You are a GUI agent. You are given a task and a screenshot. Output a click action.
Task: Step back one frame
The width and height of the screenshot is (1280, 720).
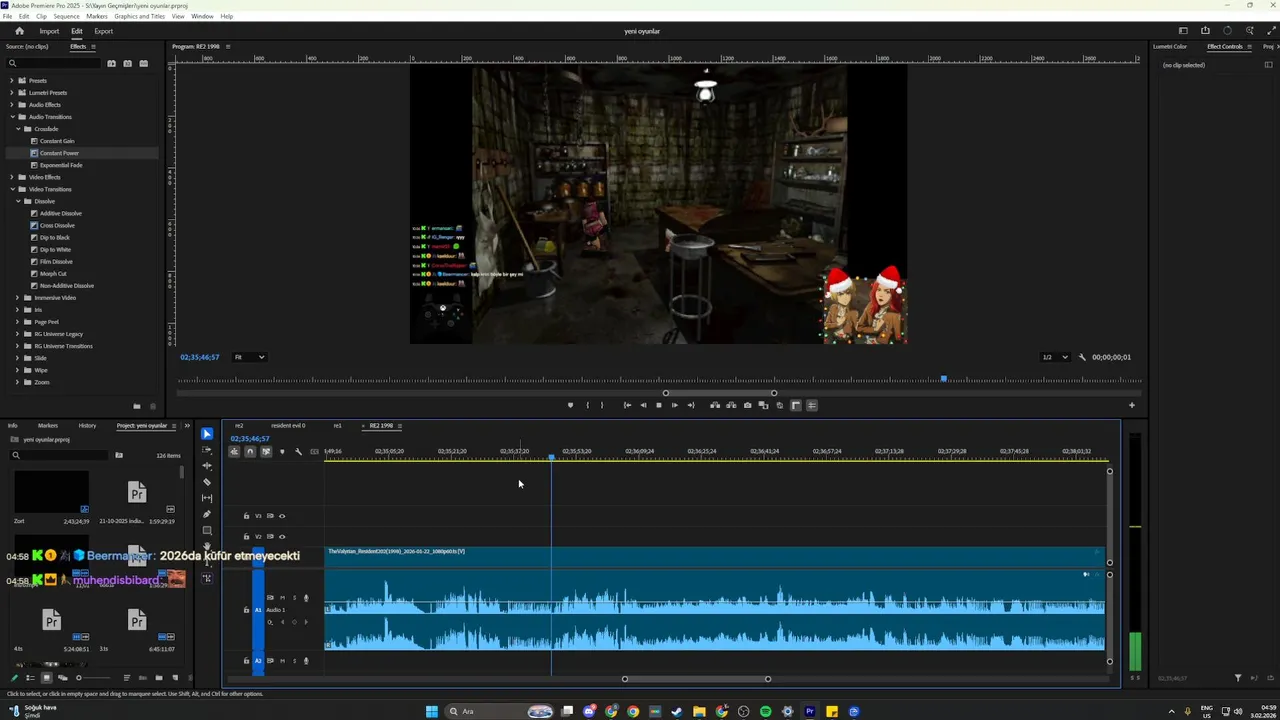pos(643,405)
